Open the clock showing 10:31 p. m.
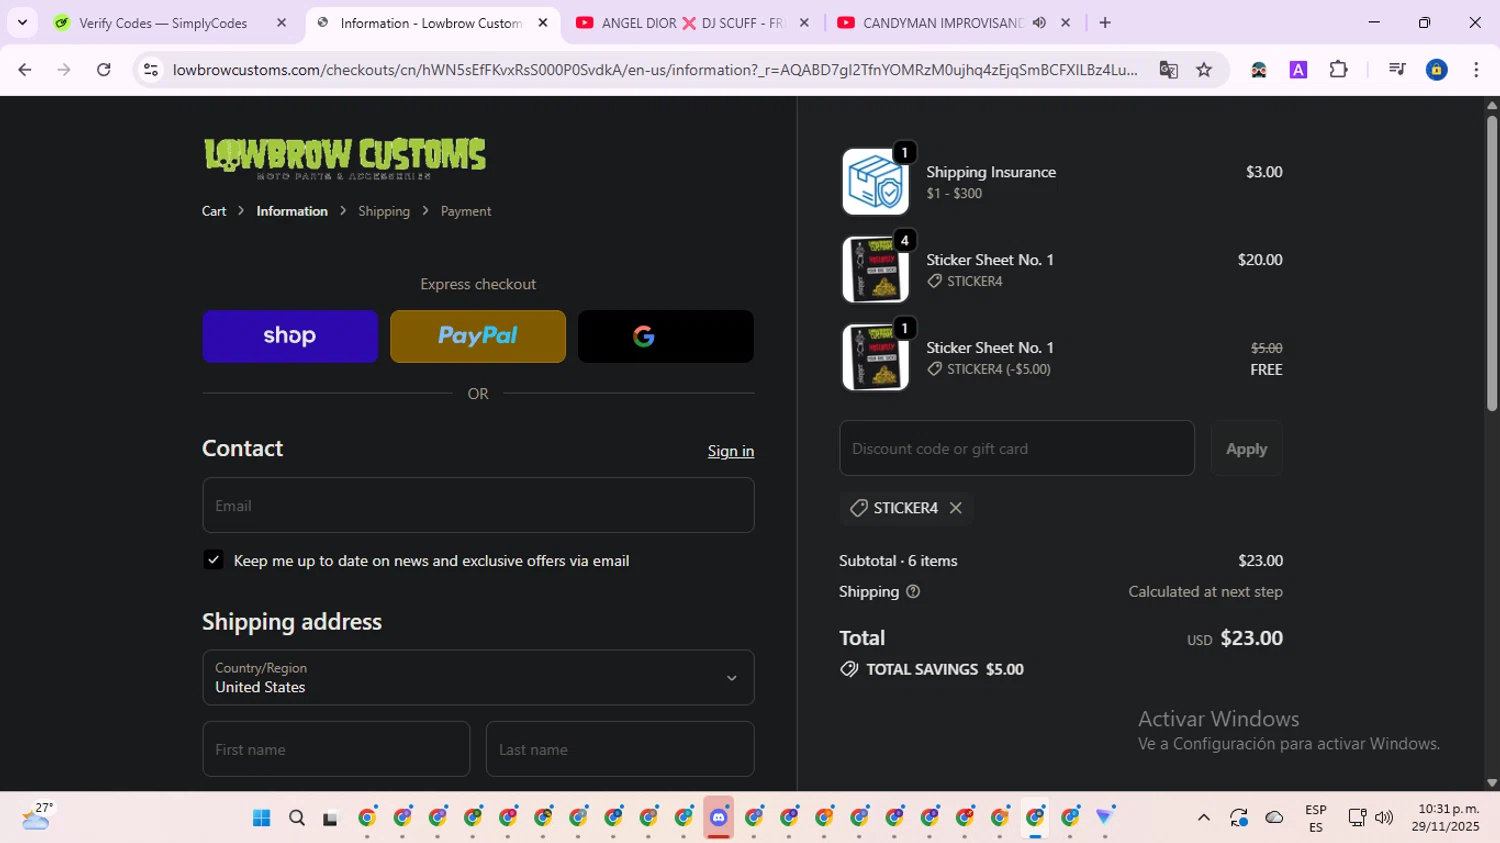Viewport: 1500px width, 843px height. coord(1445,818)
